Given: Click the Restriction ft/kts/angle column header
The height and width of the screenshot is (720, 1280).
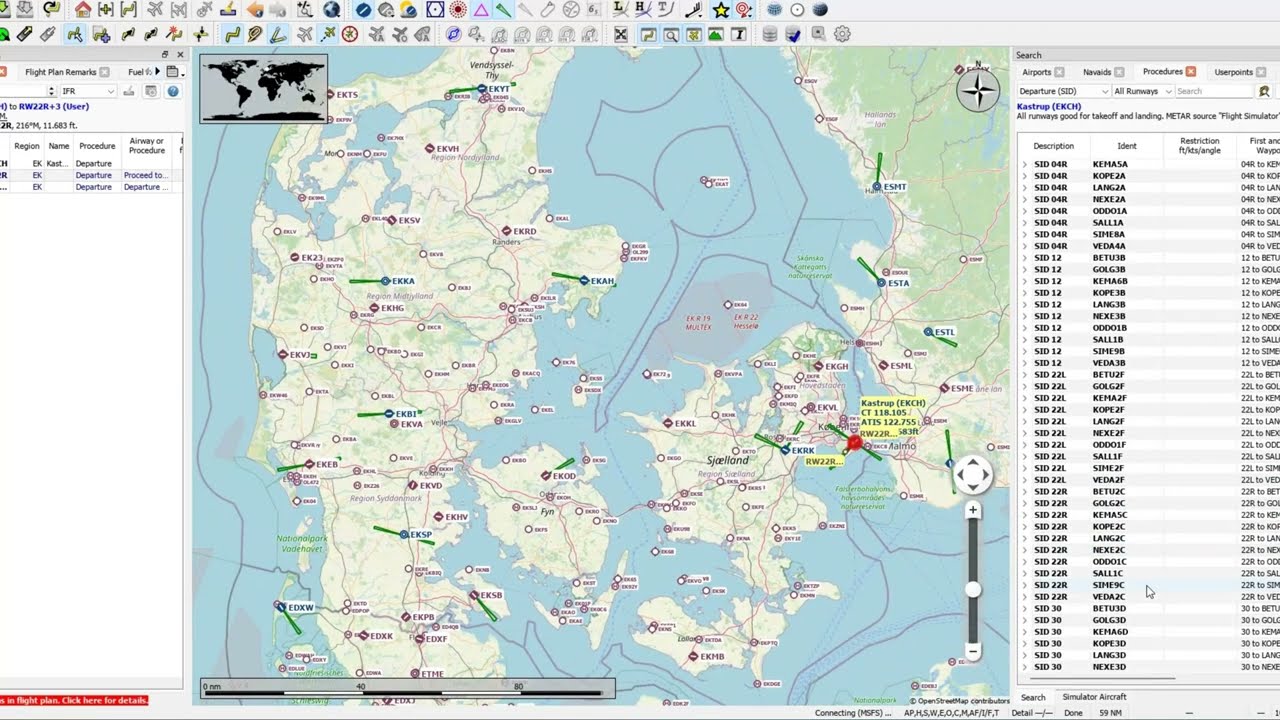Looking at the screenshot, I should pyautogui.click(x=1200, y=146).
